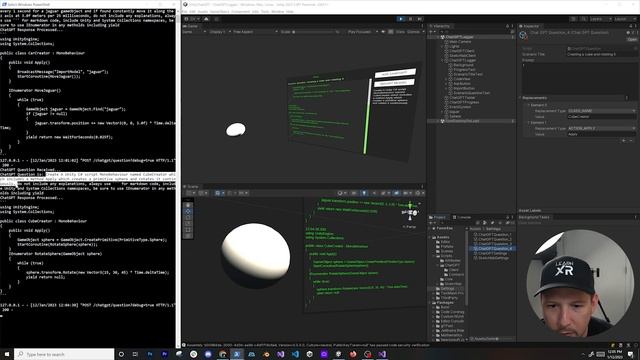The height and width of the screenshot is (360, 640).
Task: Open the GameObject menu in Unity
Action: (x=220, y=11)
